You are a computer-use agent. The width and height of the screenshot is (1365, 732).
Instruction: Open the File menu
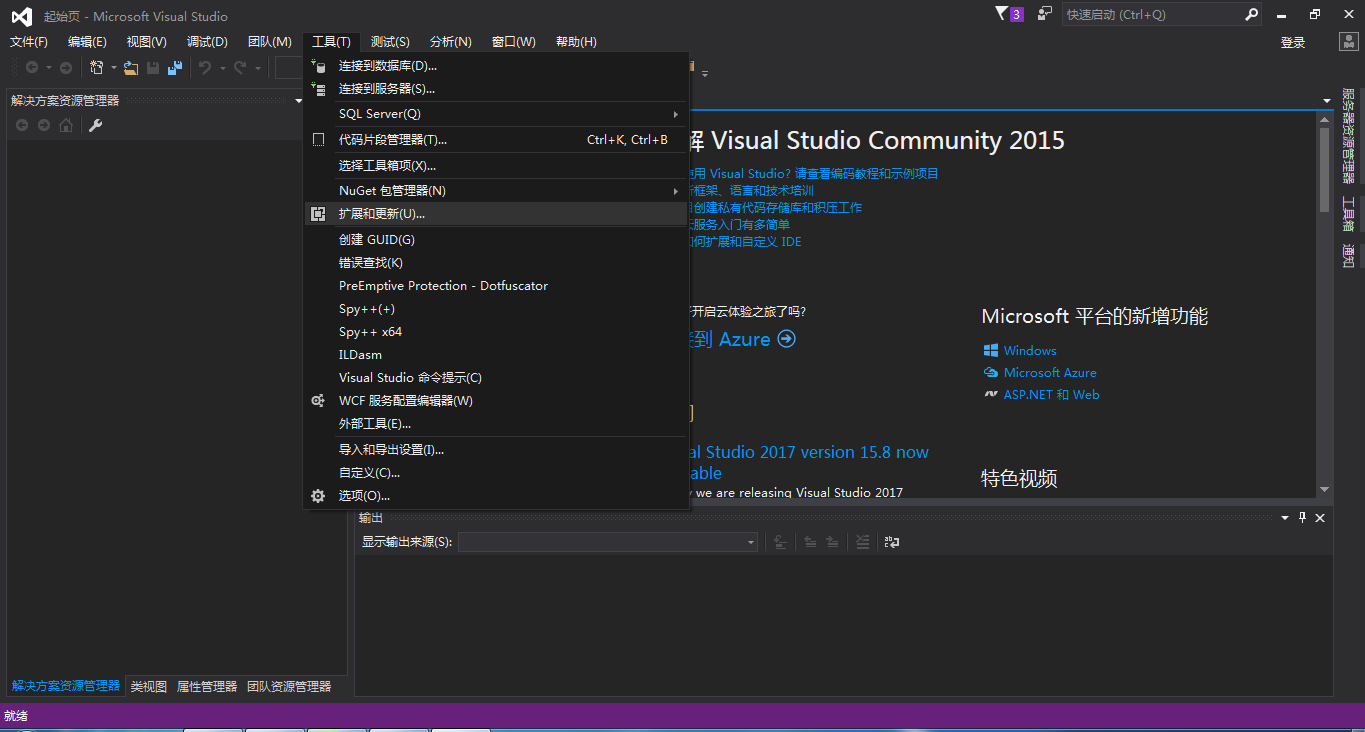tap(29, 42)
